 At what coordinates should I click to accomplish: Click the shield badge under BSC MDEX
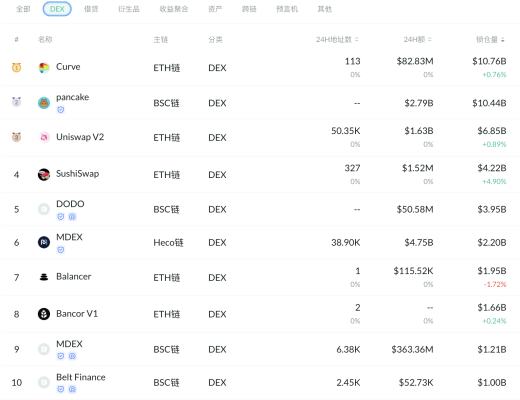[60, 356]
